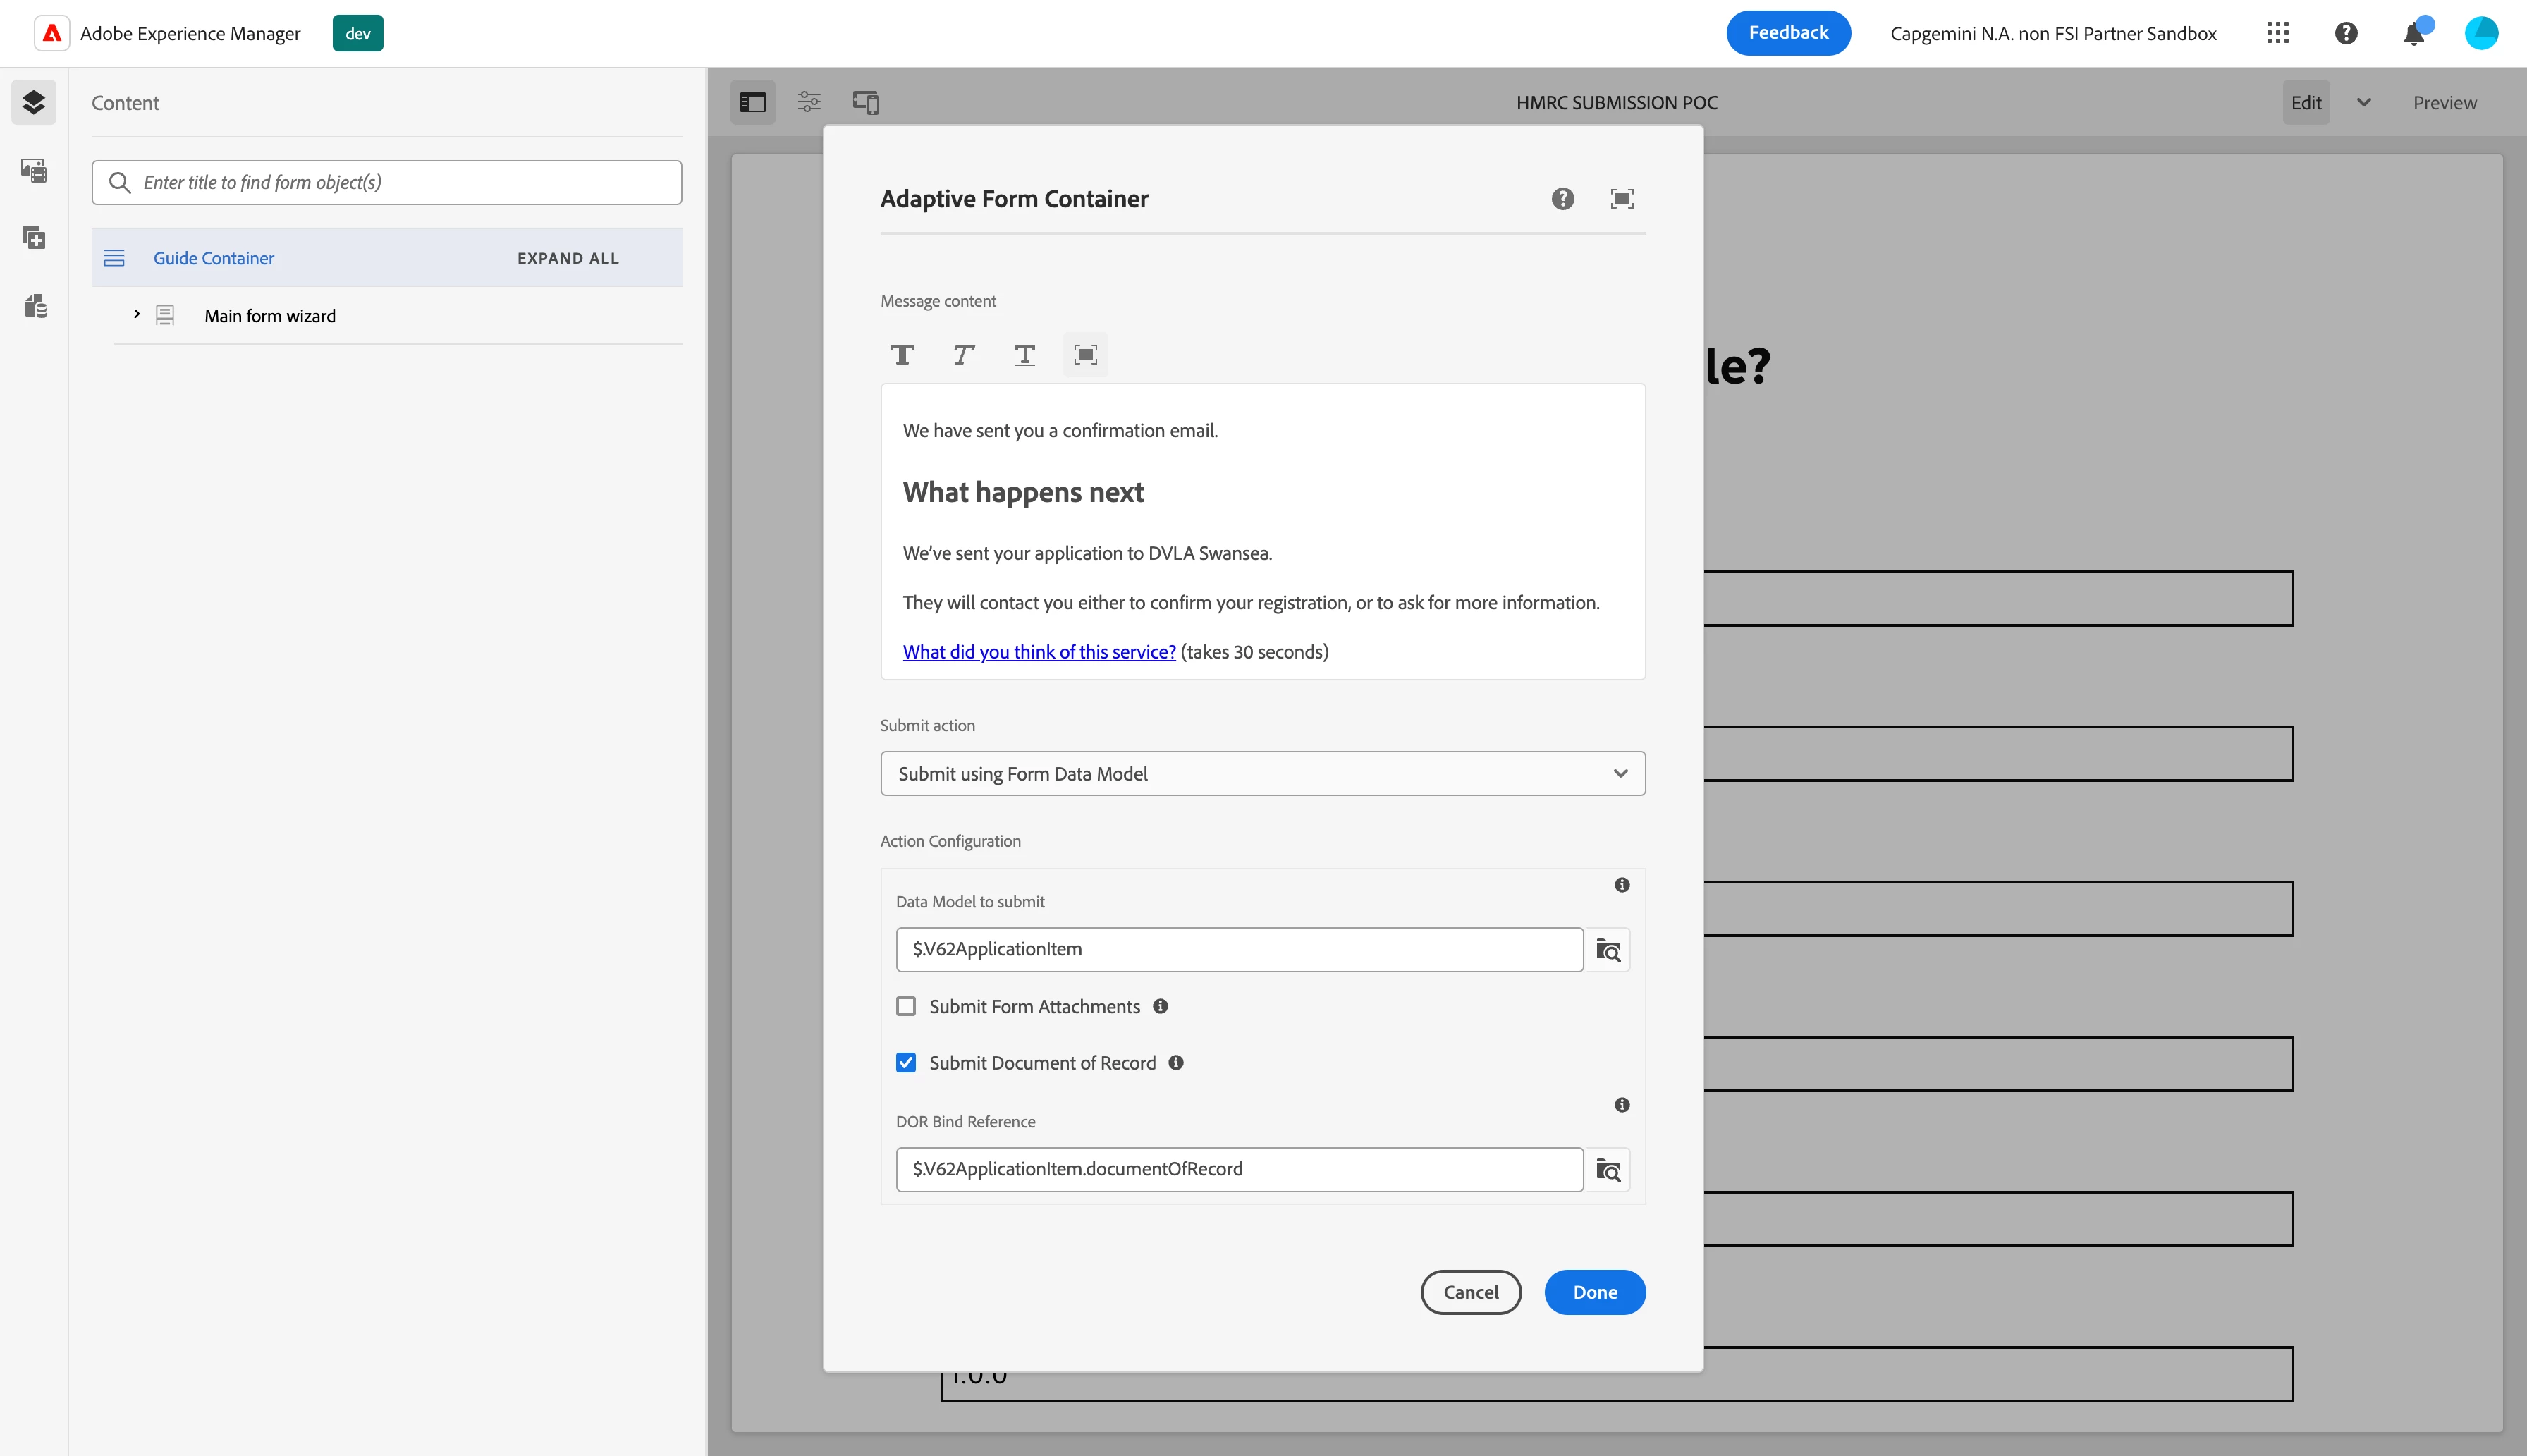Click the italic text formatting icon

click(x=963, y=354)
